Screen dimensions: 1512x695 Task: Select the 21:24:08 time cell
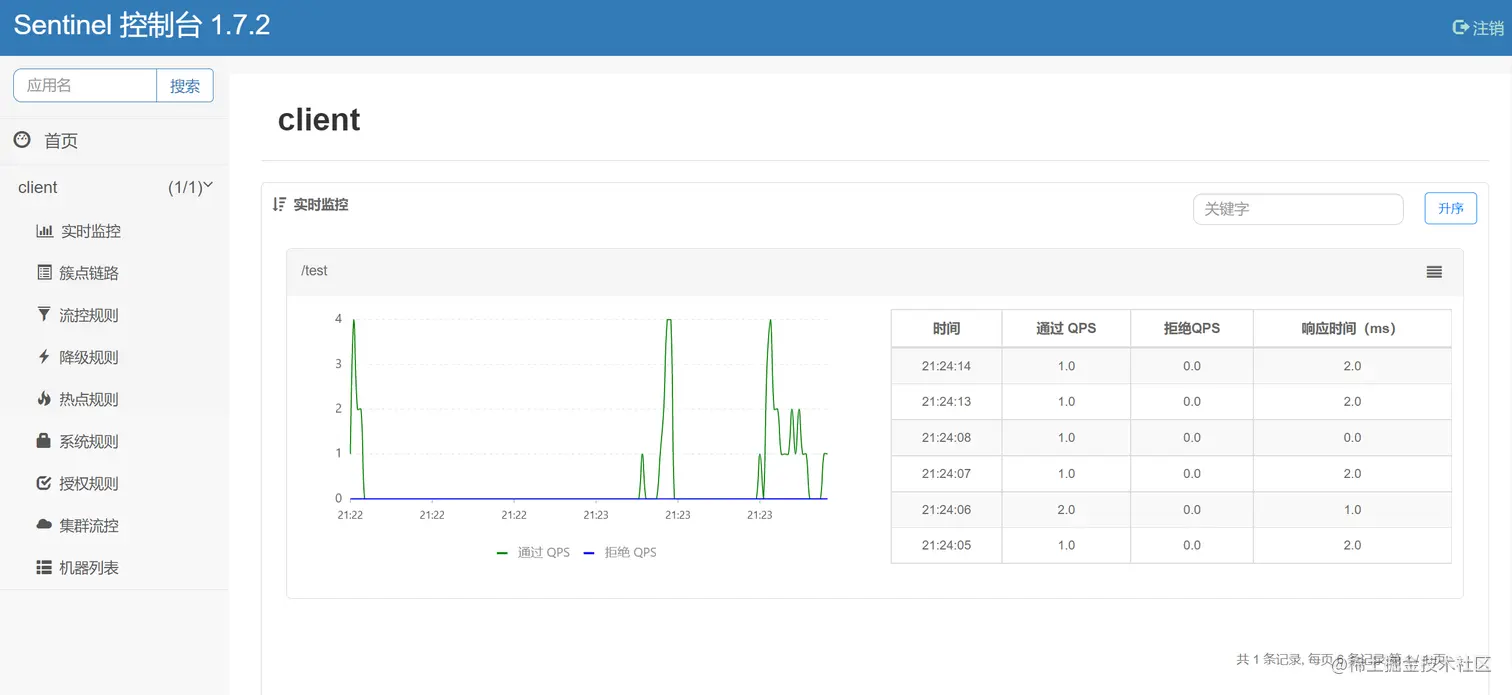pyautogui.click(x=946, y=438)
